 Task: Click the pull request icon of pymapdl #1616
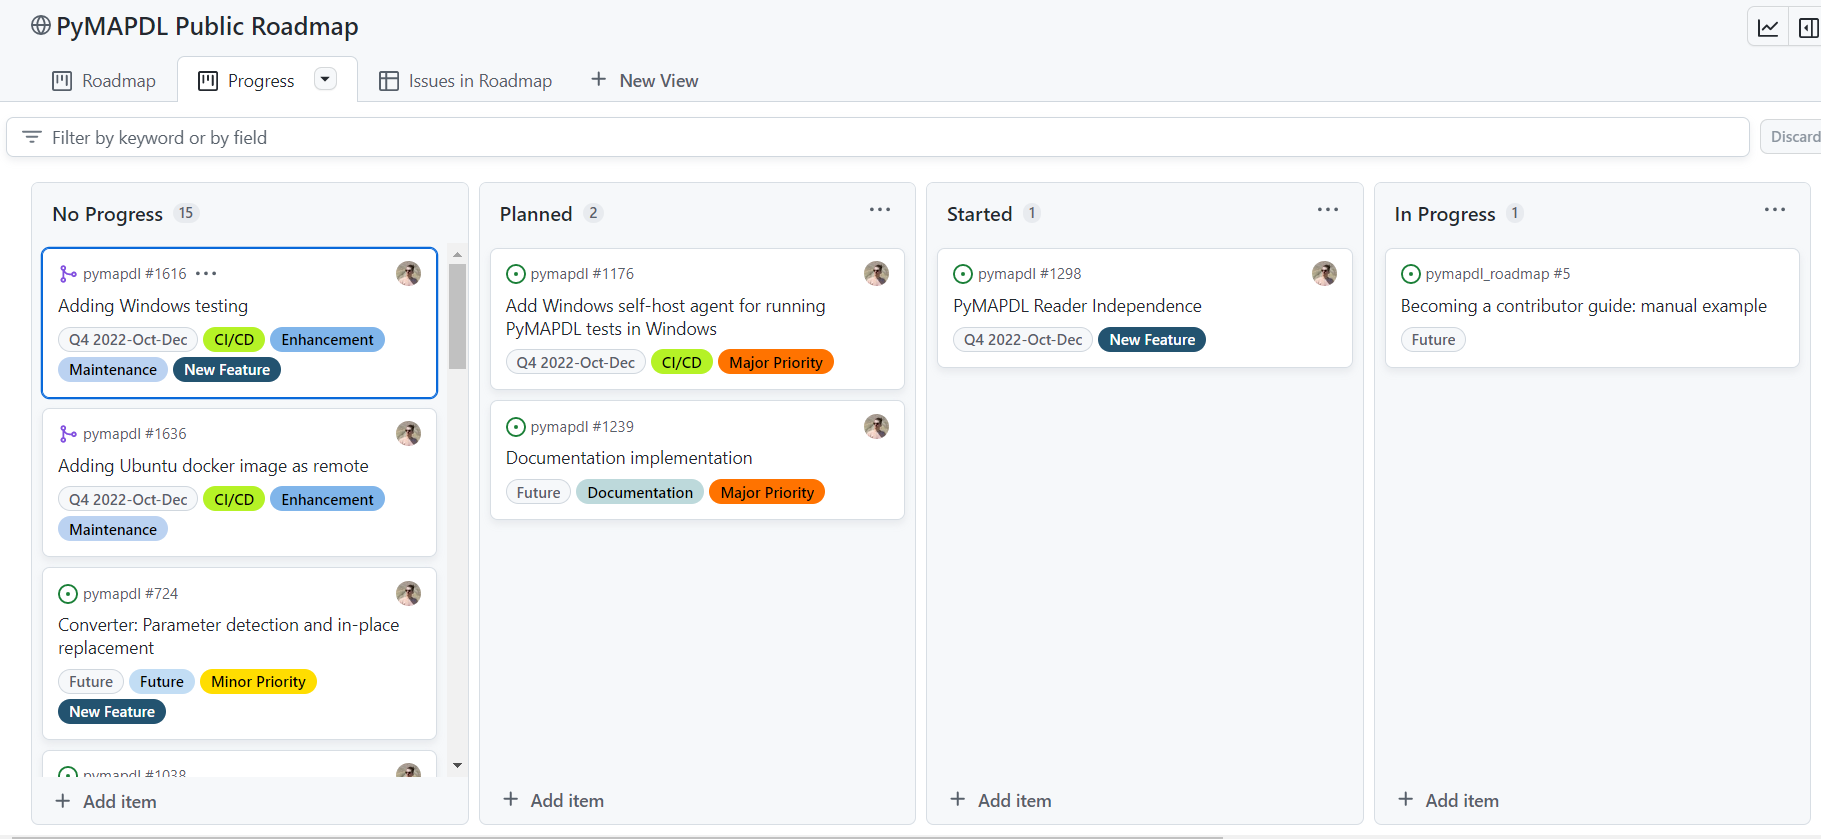pyautogui.click(x=67, y=274)
